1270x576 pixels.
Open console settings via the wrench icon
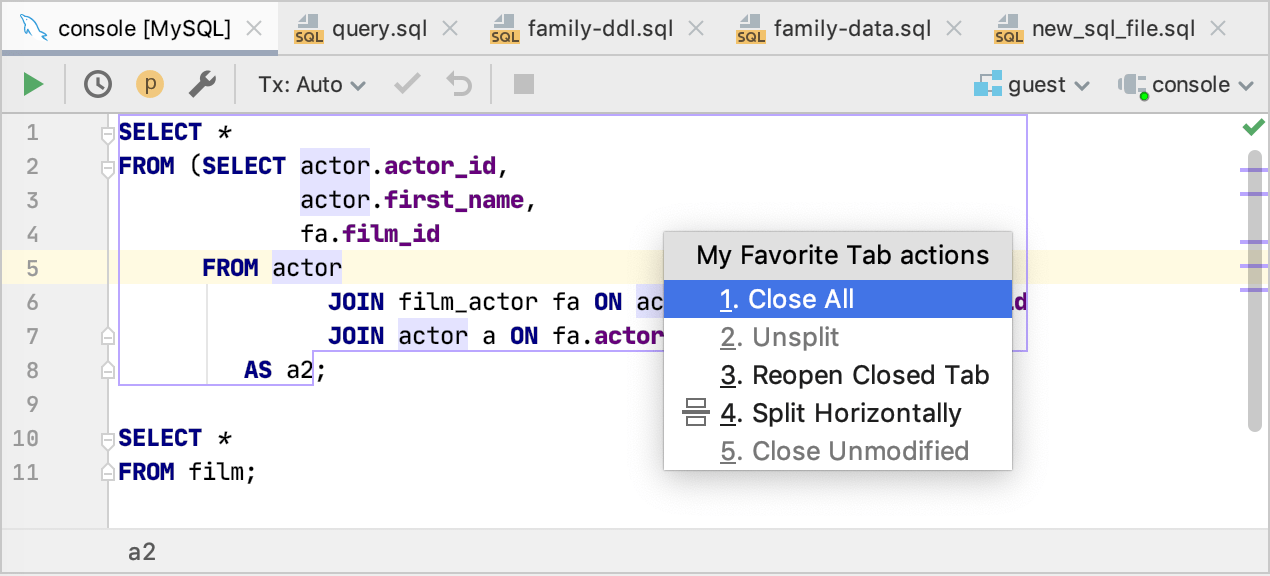pyautogui.click(x=203, y=84)
